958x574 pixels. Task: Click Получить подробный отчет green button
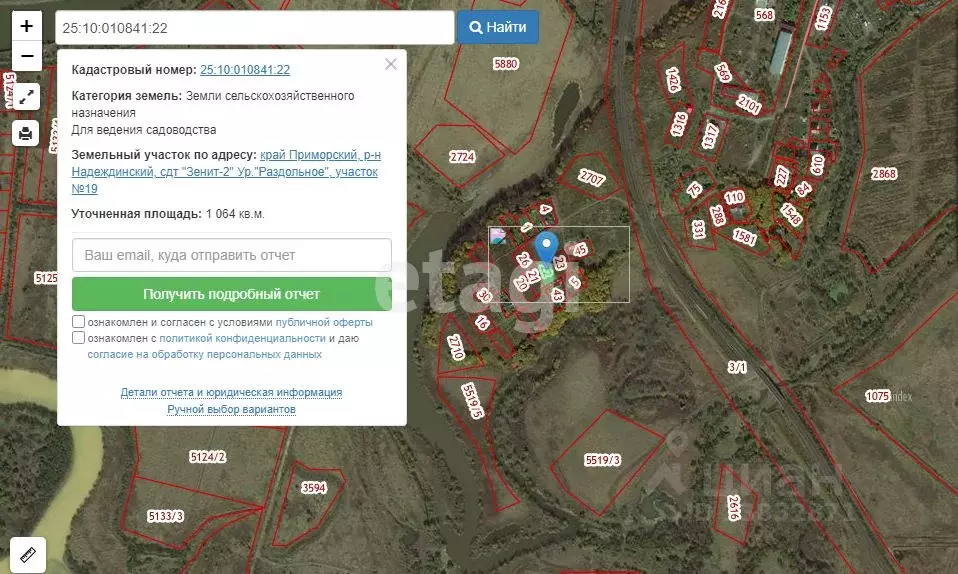click(x=232, y=294)
